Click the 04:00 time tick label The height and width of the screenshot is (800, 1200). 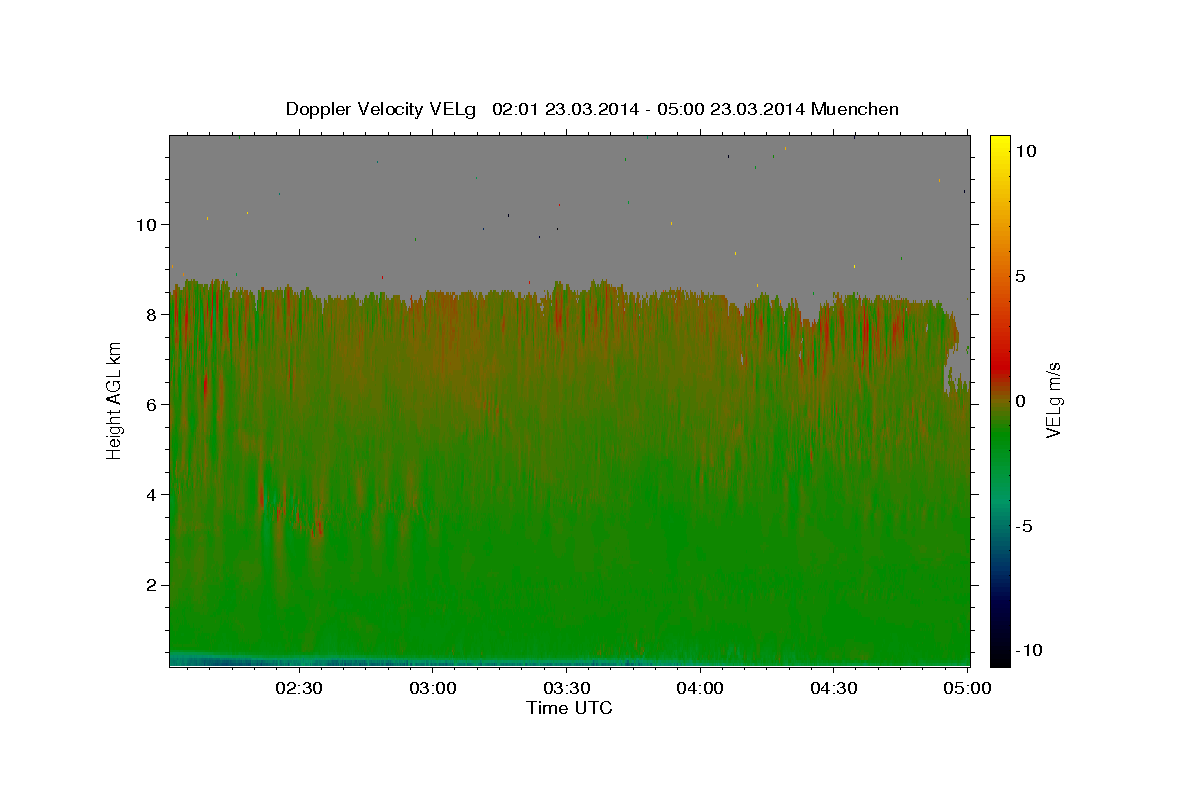click(x=700, y=689)
